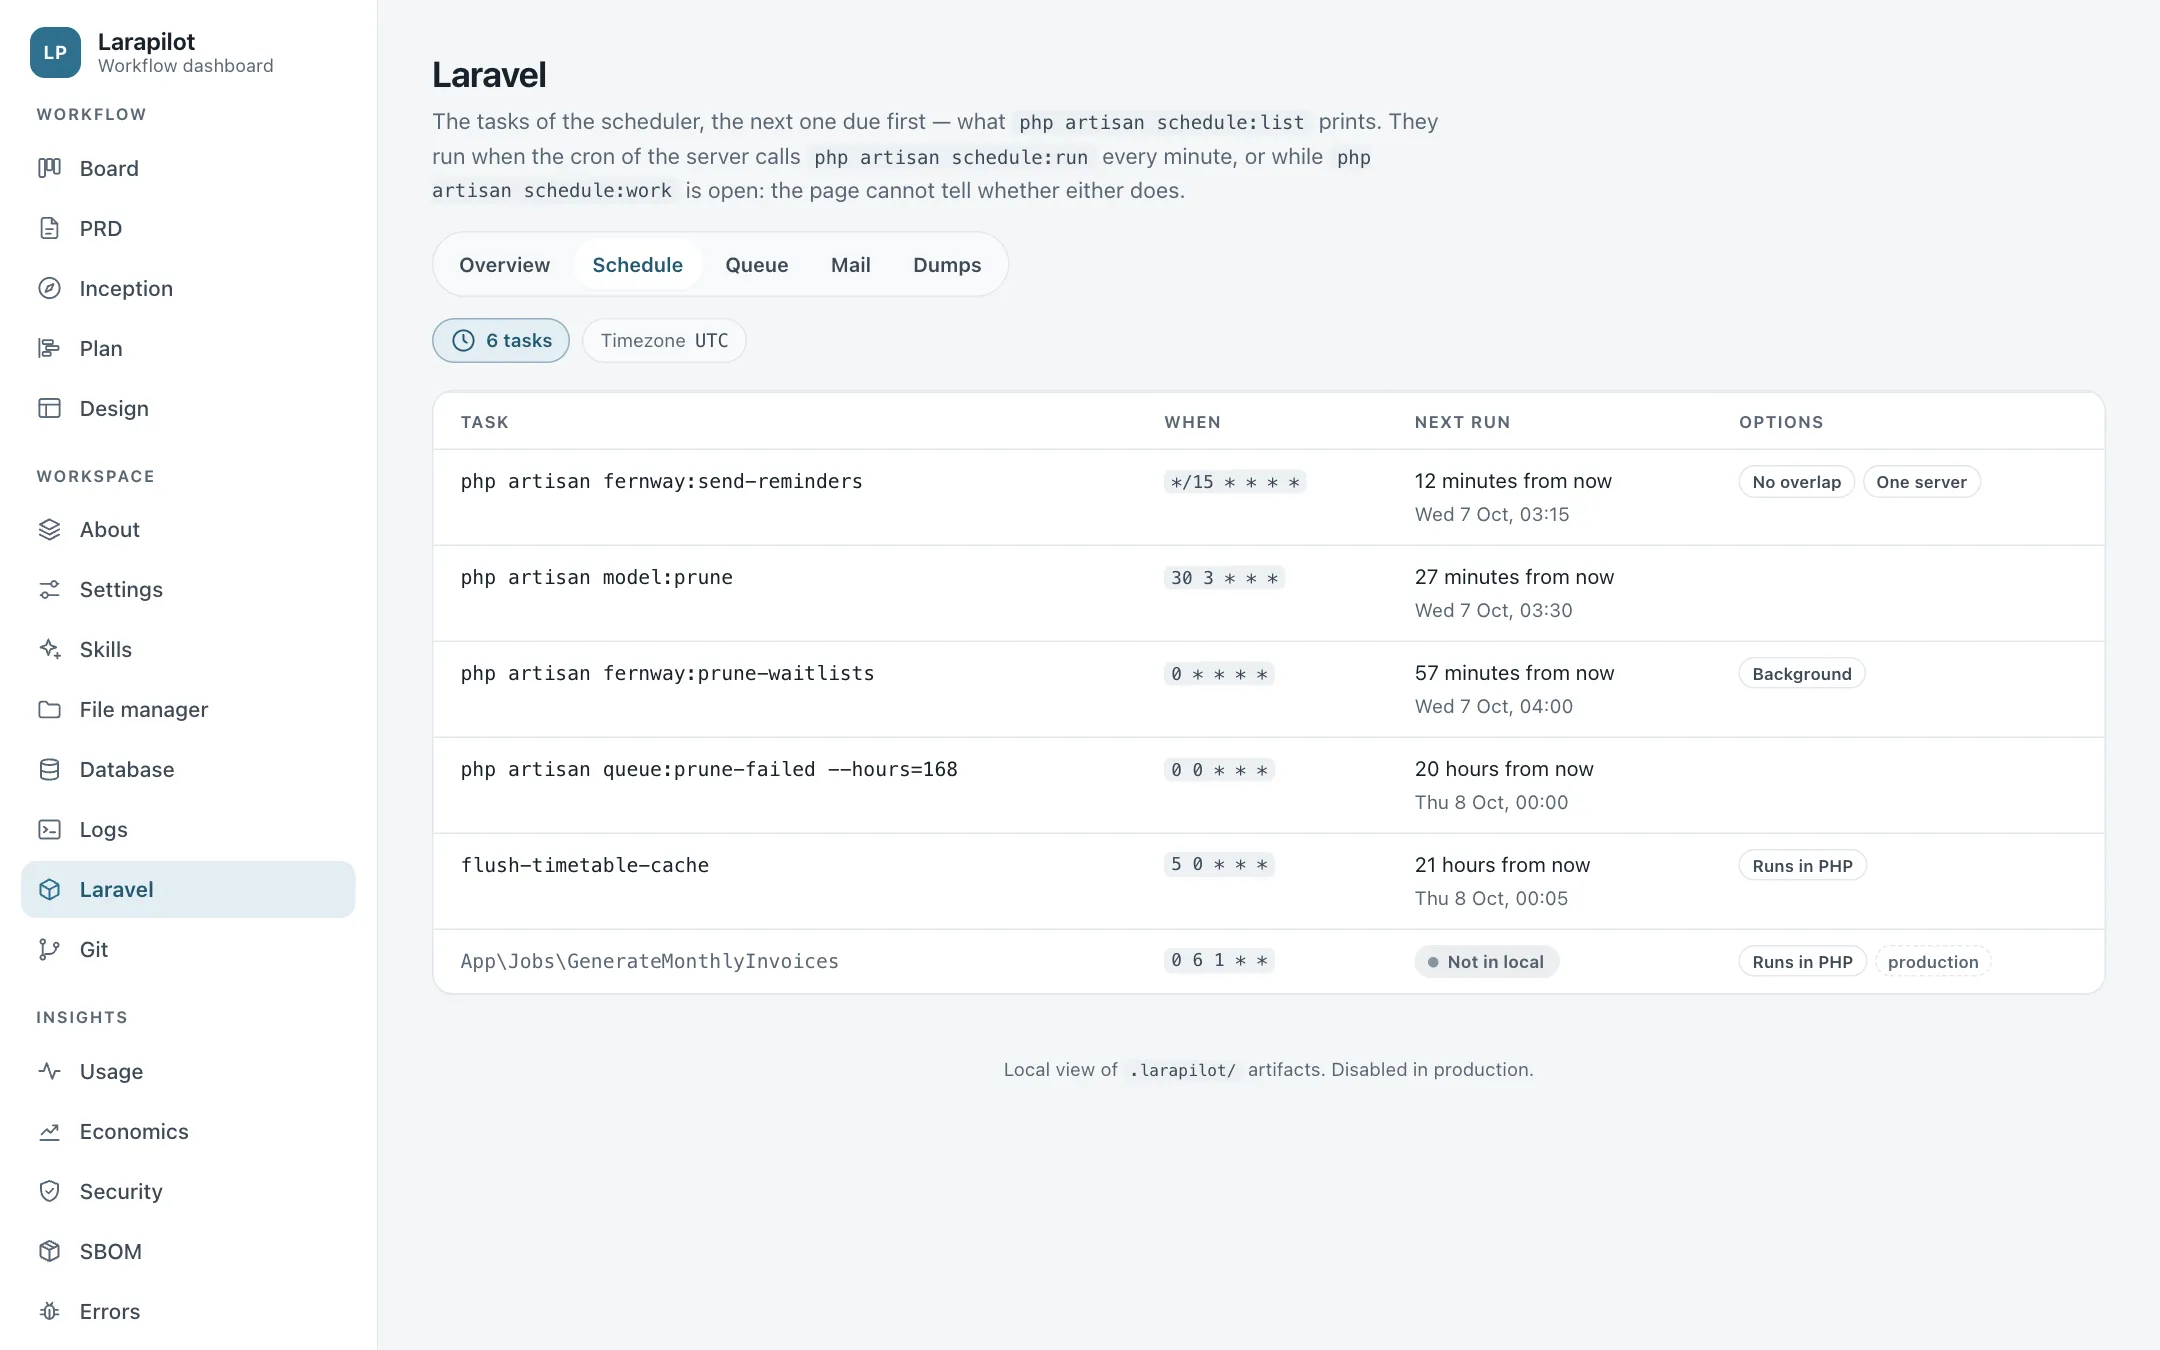The image size is (2160, 1350).
Task: Select the Skills sparkle icon
Action: coord(49,649)
